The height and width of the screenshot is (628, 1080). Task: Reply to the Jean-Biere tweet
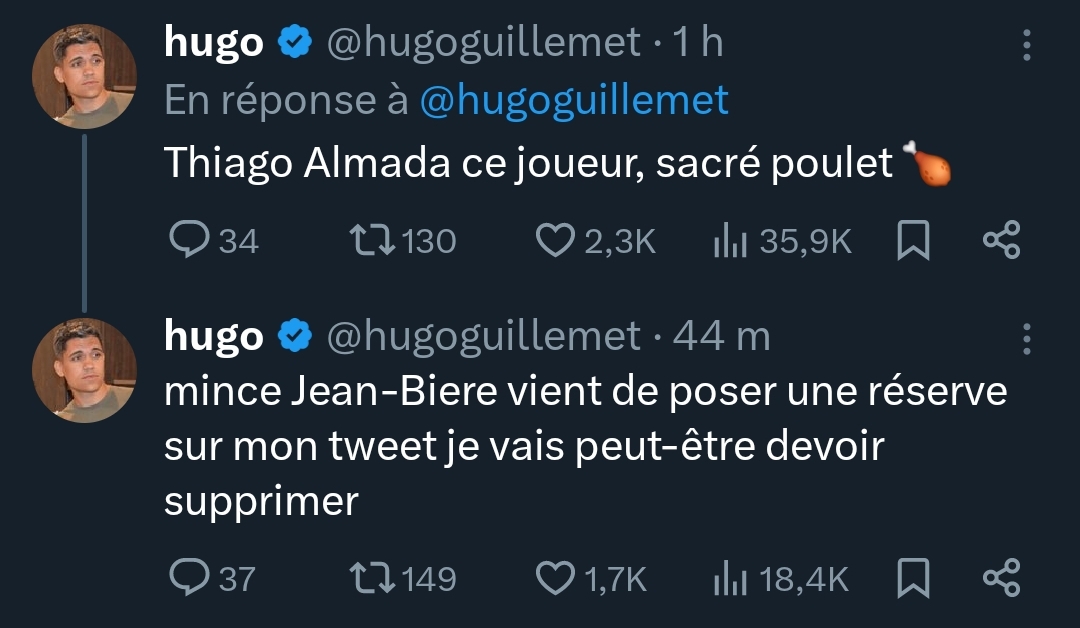pos(212,577)
